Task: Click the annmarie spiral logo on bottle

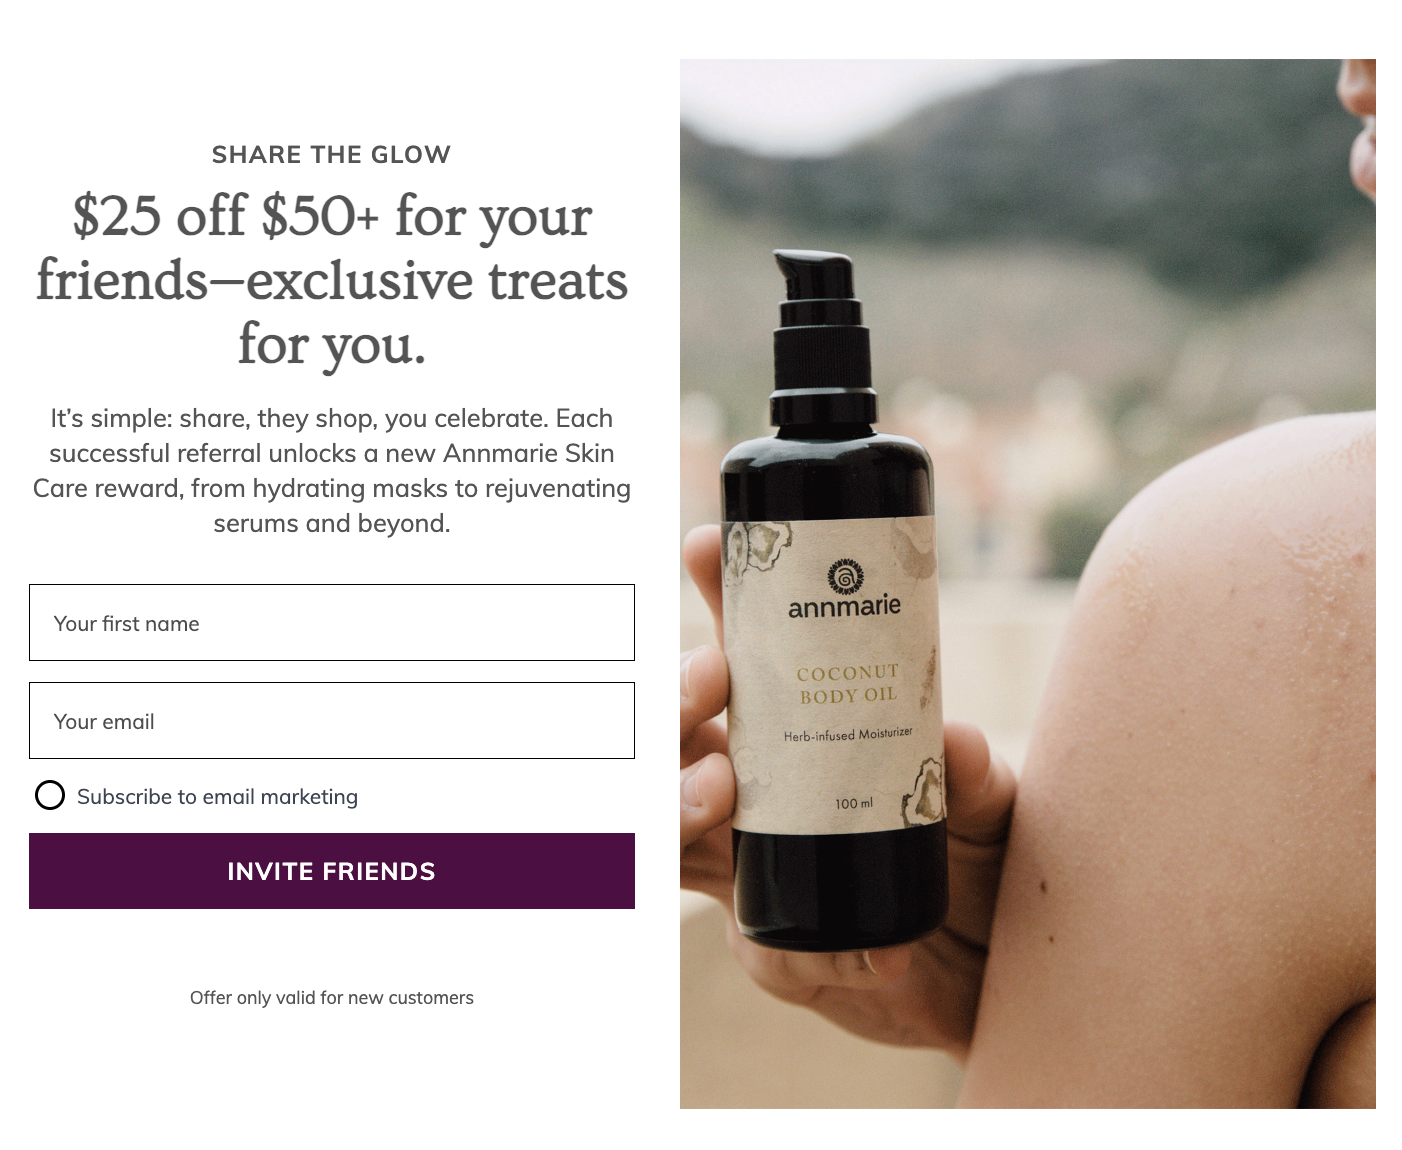Action: tap(845, 577)
